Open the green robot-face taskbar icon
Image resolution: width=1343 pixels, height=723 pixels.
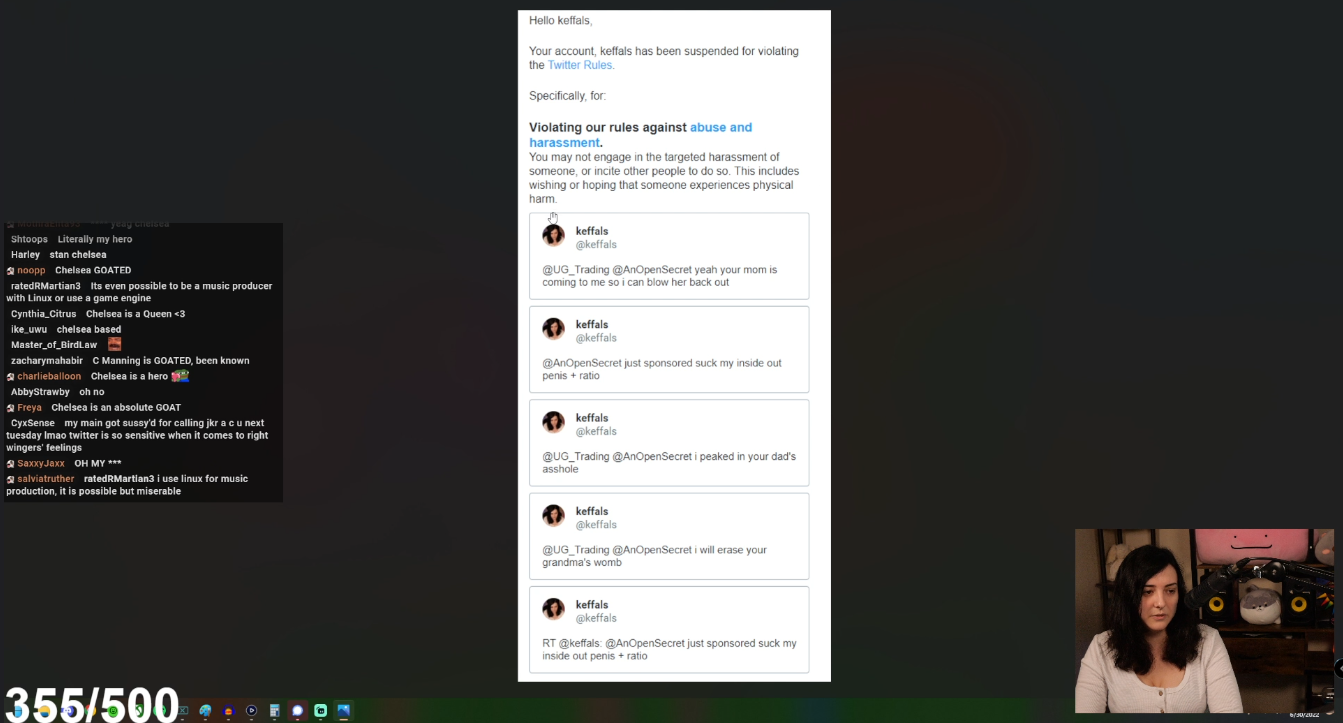click(x=320, y=711)
